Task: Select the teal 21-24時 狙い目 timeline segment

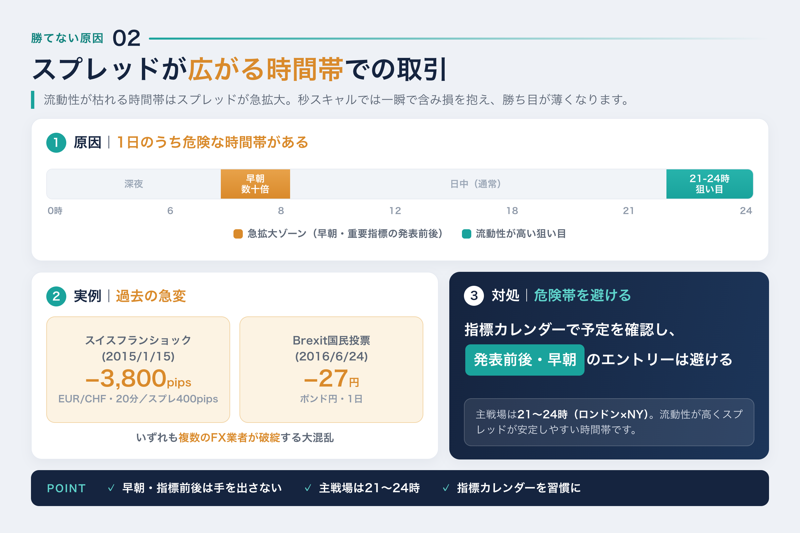Action: click(709, 184)
